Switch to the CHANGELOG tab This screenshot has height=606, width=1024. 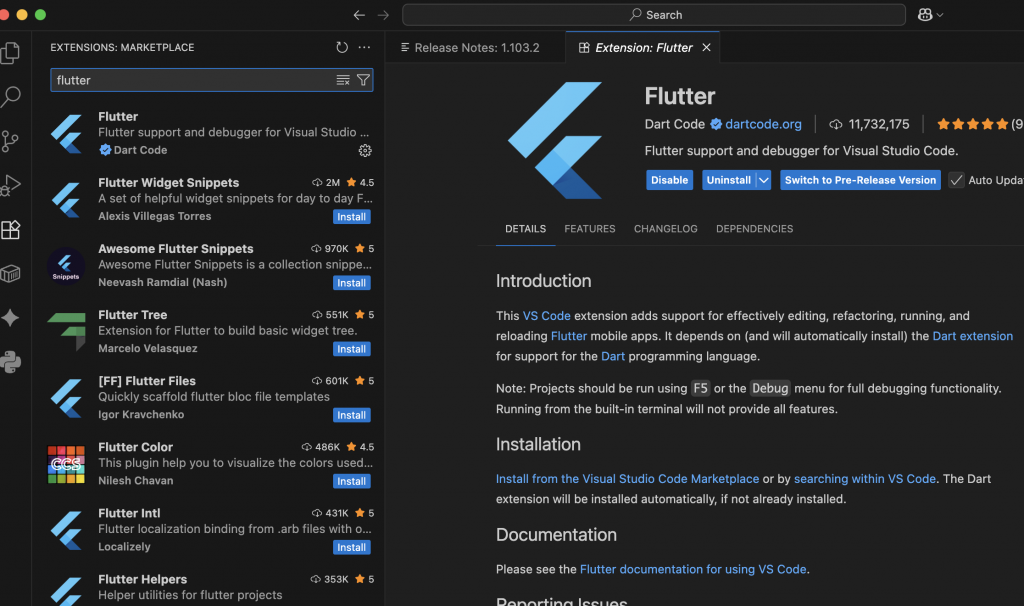click(x=665, y=229)
